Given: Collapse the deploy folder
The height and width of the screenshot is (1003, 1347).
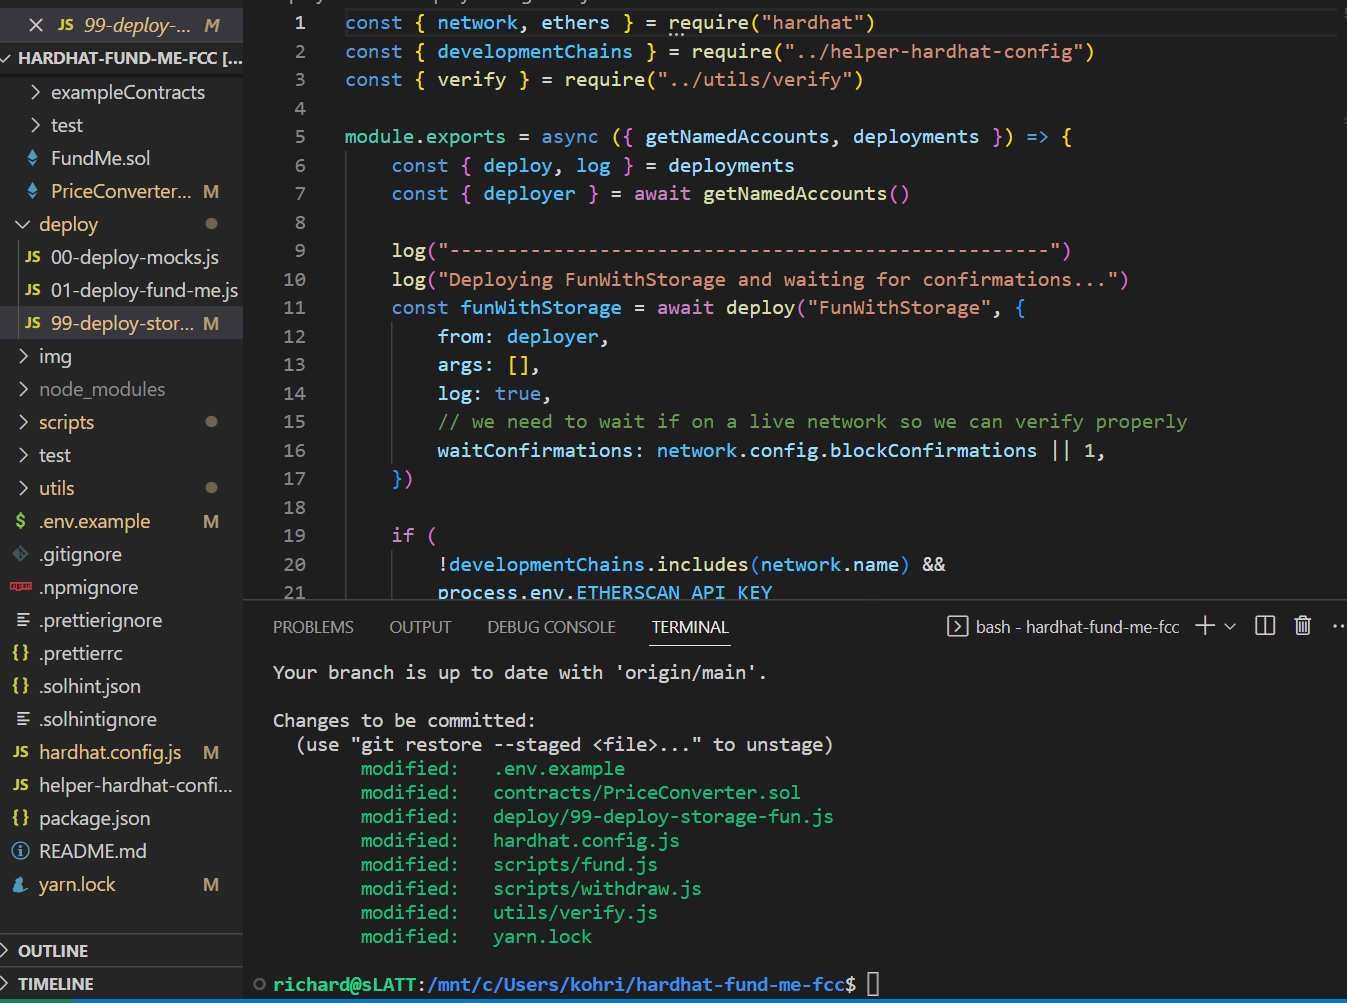Looking at the screenshot, I should [121, 224].
